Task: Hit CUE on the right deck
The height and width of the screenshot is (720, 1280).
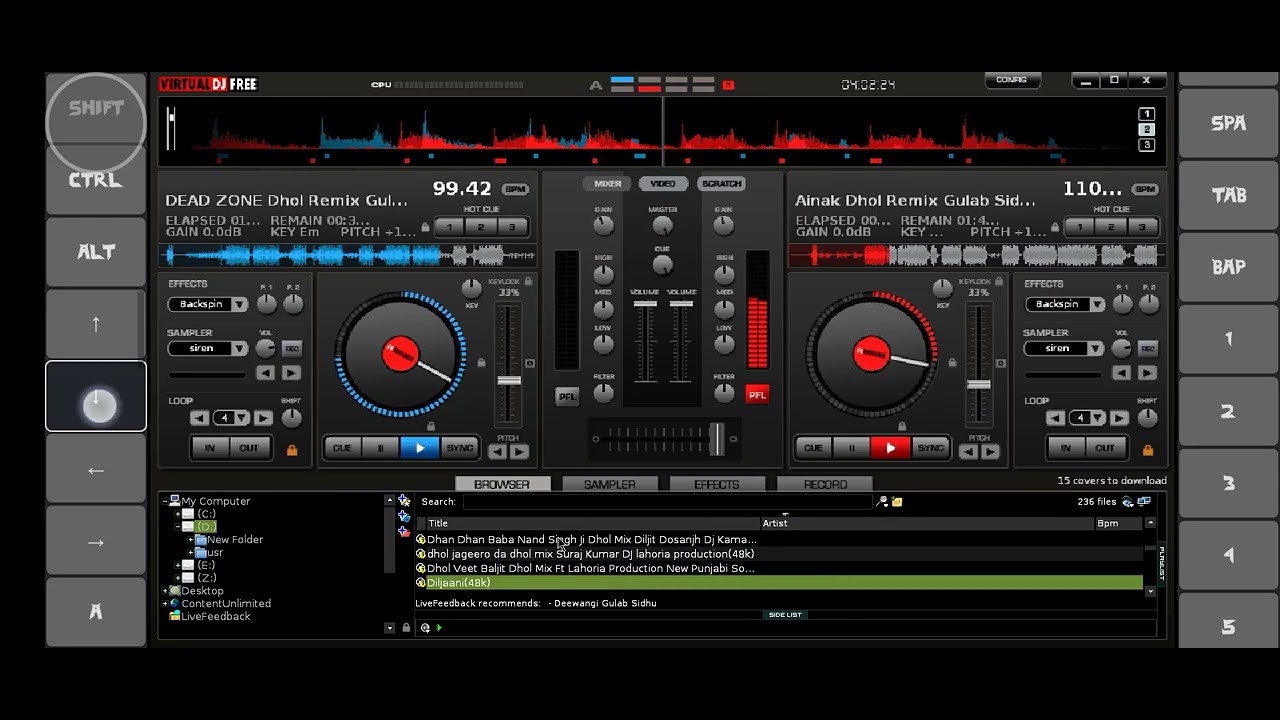Action: tap(813, 448)
